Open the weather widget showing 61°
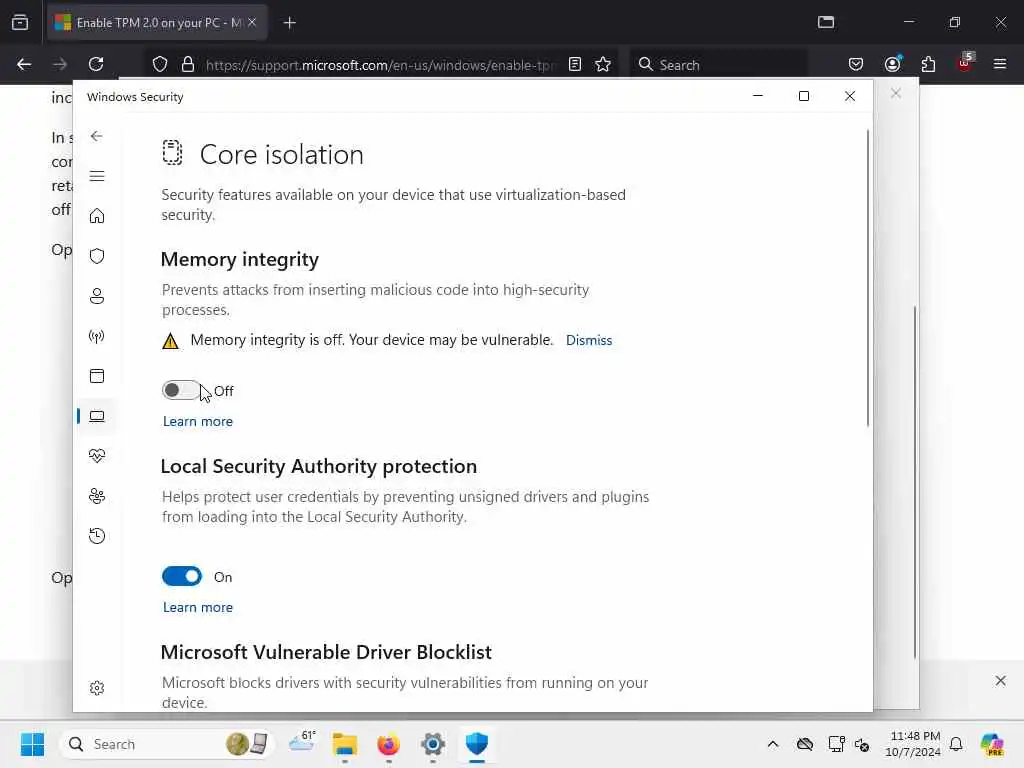This screenshot has height=768, width=1024. [x=302, y=743]
